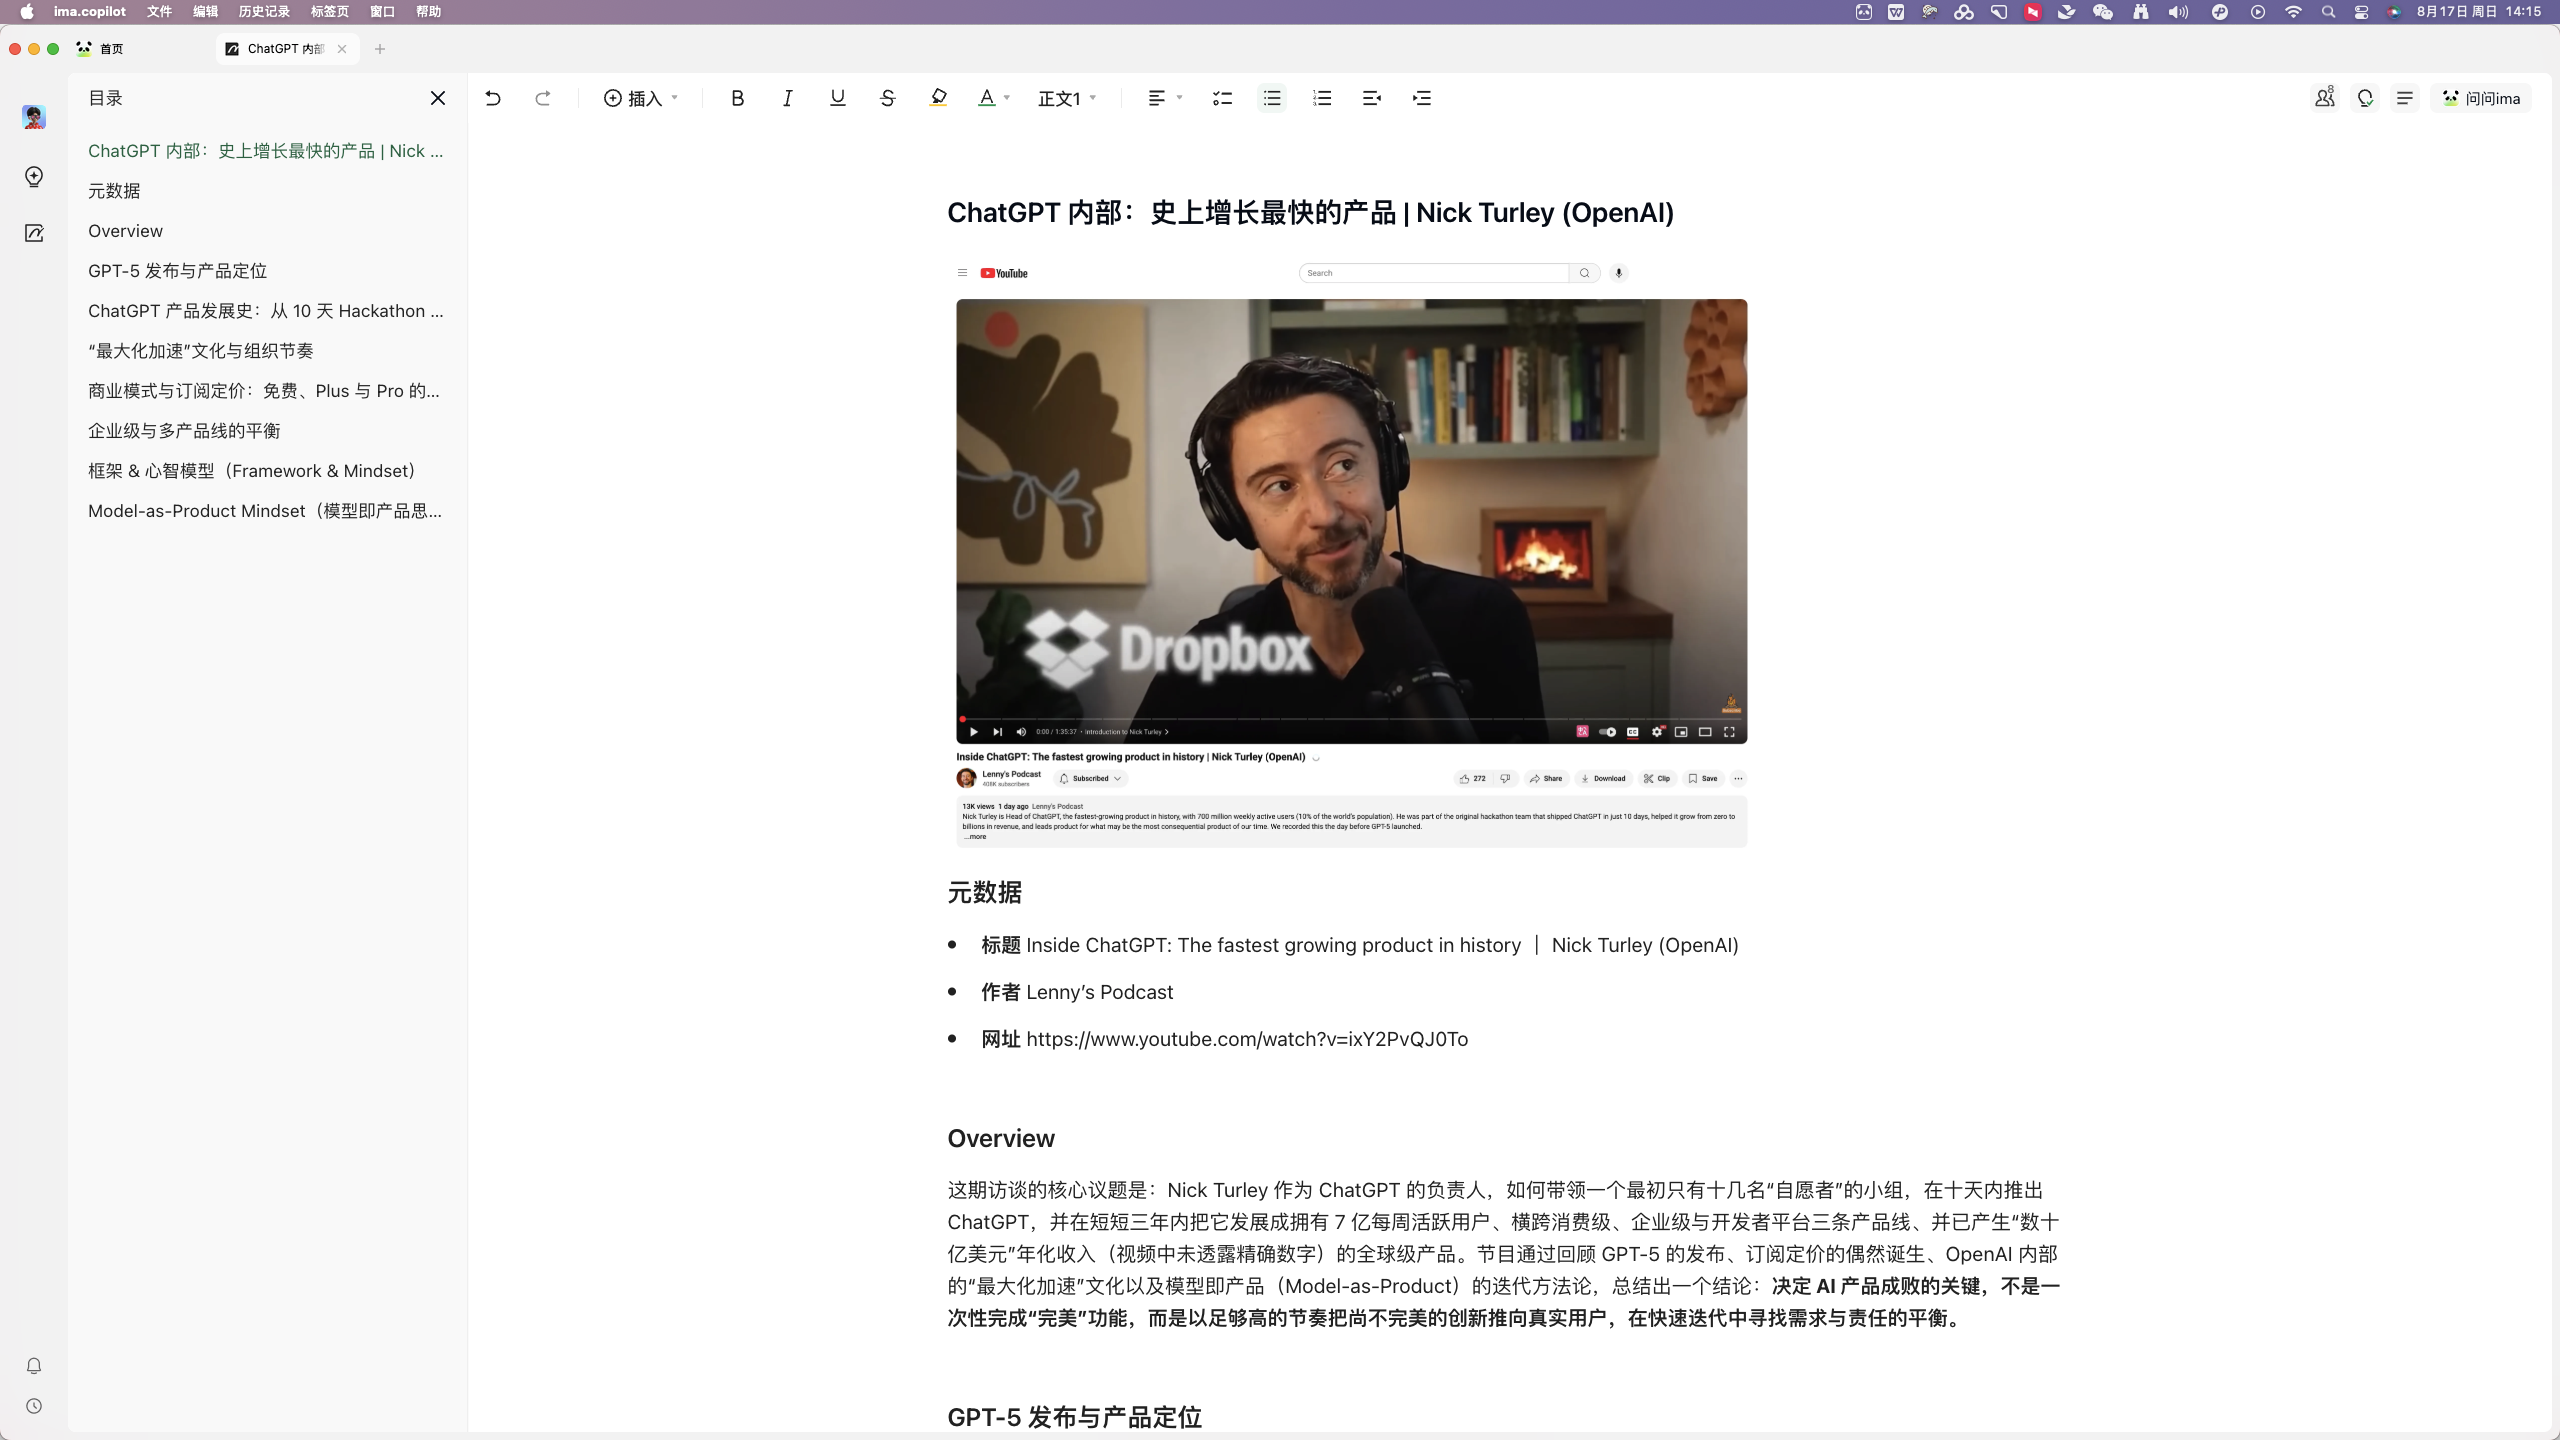The image size is (2560, 1440).
Task: Open the 插入 insert dropdown
Action: click(640, 98)
